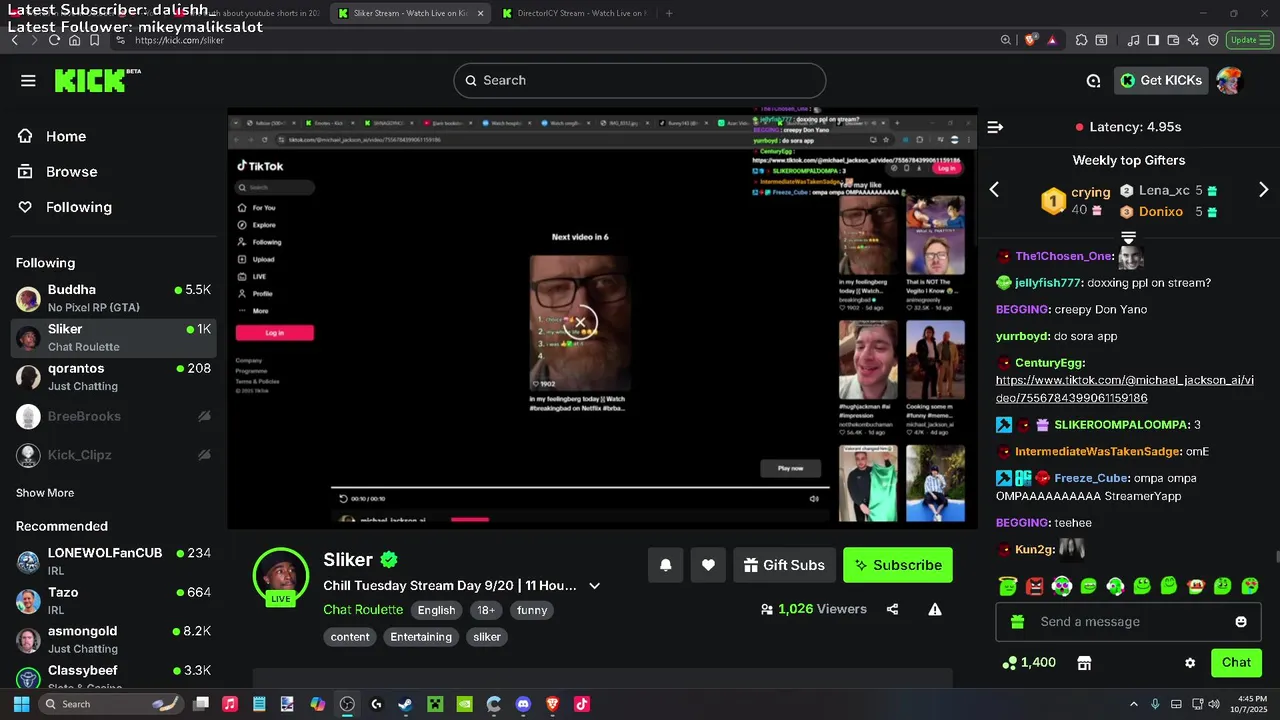
Task: Close the Sliker Stream browser tab
Action: click(480, 13)
